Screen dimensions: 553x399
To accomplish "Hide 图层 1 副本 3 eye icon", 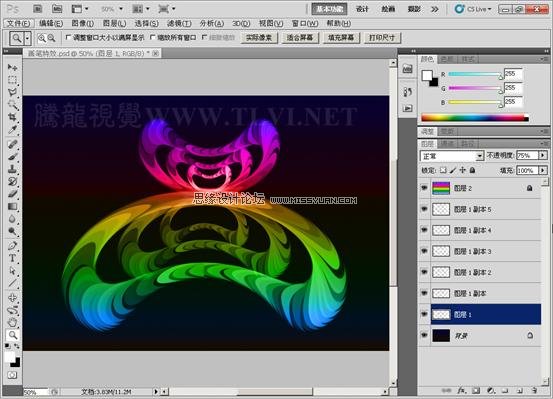I will [424, 251].
